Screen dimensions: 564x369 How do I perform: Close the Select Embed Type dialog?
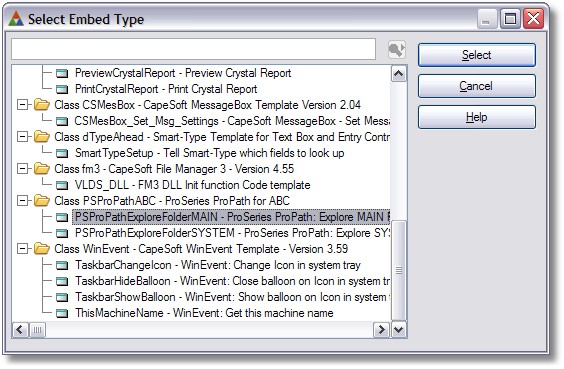(x=533, y=19)
